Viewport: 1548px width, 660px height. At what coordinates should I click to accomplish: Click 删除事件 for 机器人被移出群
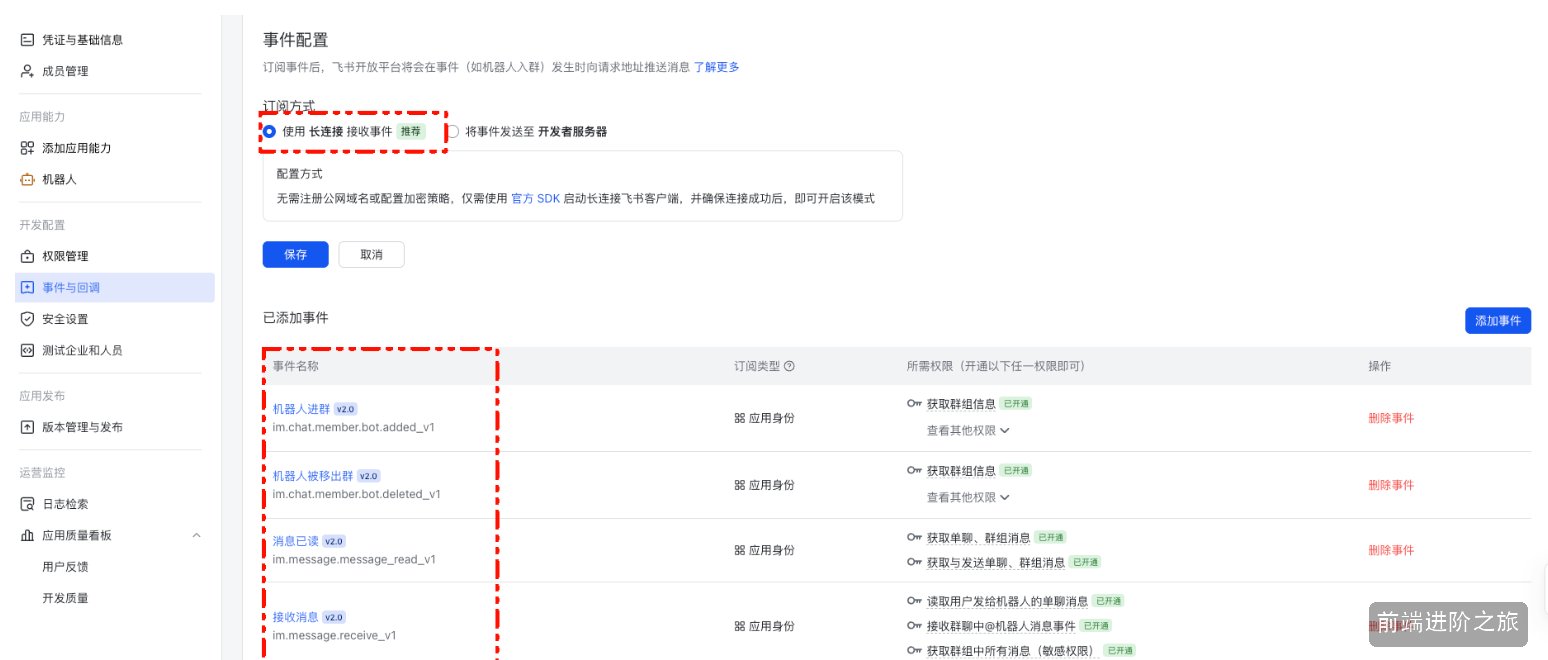point(1391,484)
